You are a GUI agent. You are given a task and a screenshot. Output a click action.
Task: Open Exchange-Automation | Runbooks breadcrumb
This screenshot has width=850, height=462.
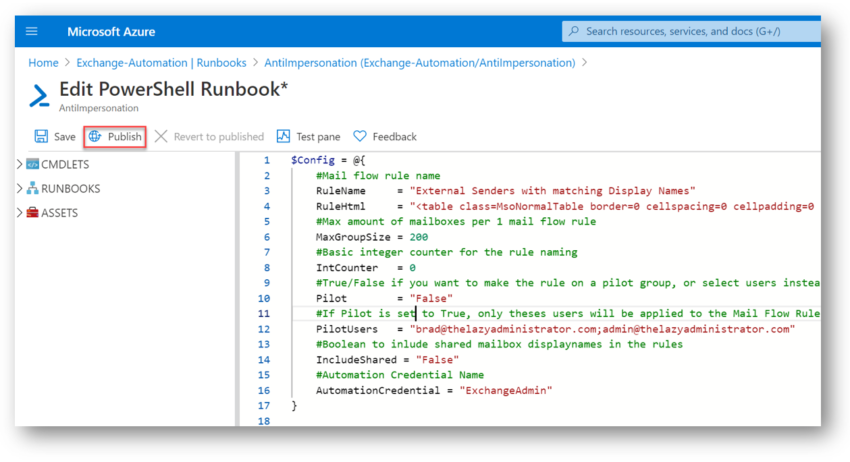click(161, 63)
